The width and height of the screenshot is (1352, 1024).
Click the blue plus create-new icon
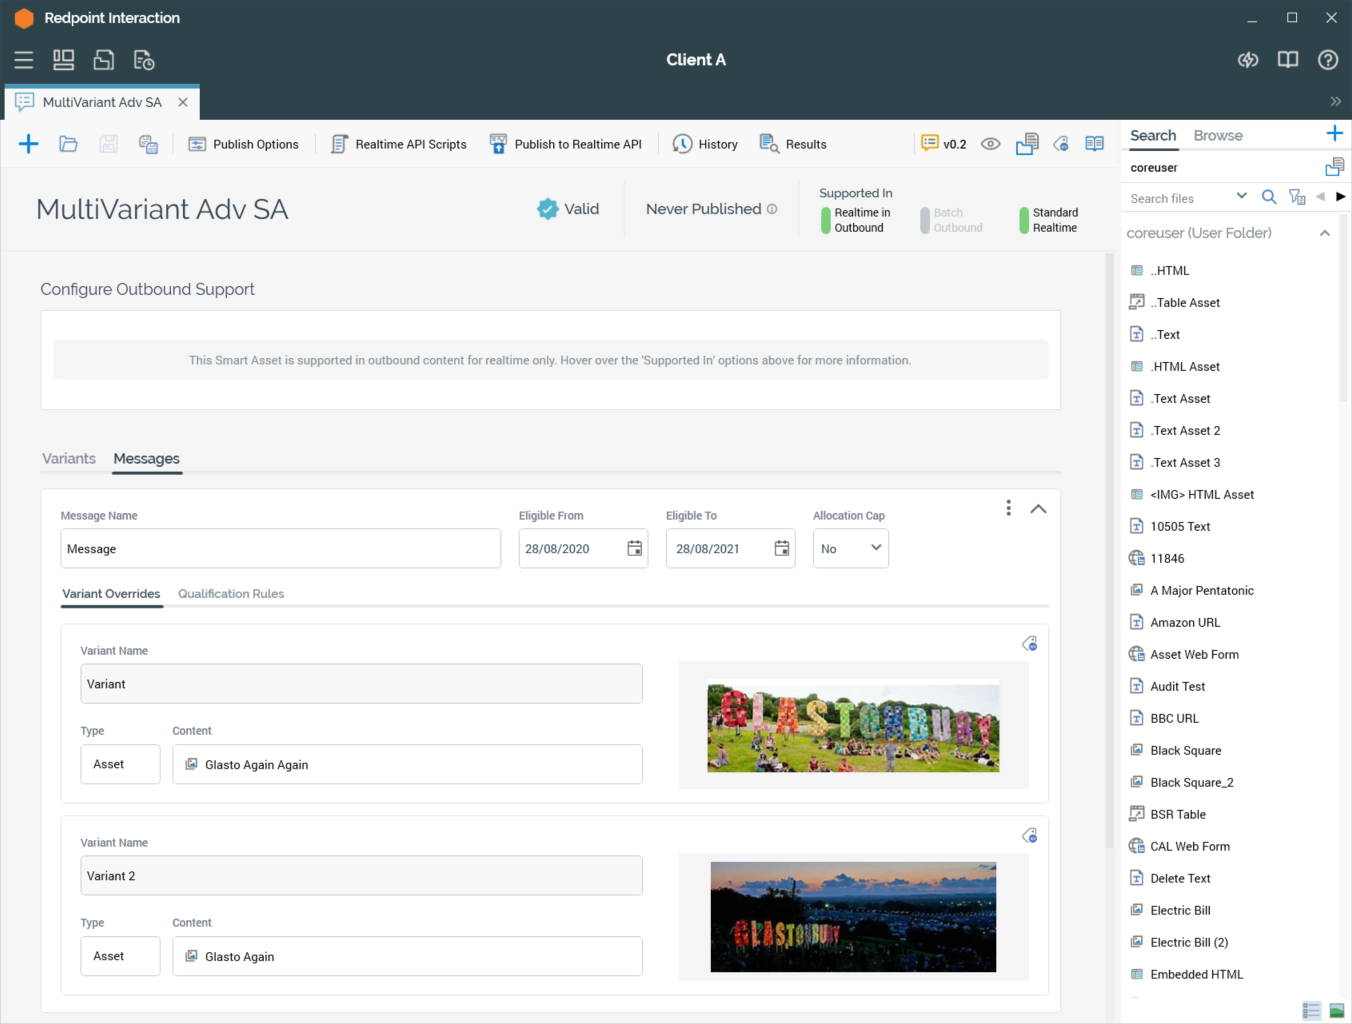pyautogui.click(x=28, y=144)
